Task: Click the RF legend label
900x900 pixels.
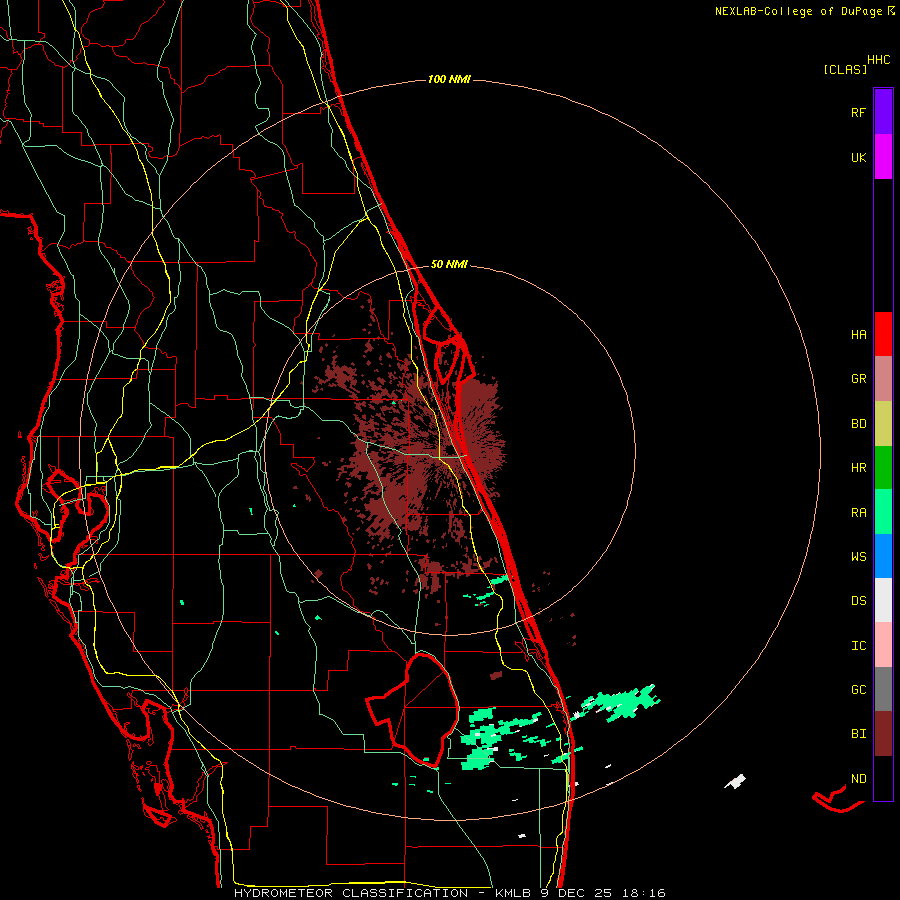Action: [859, 112]
